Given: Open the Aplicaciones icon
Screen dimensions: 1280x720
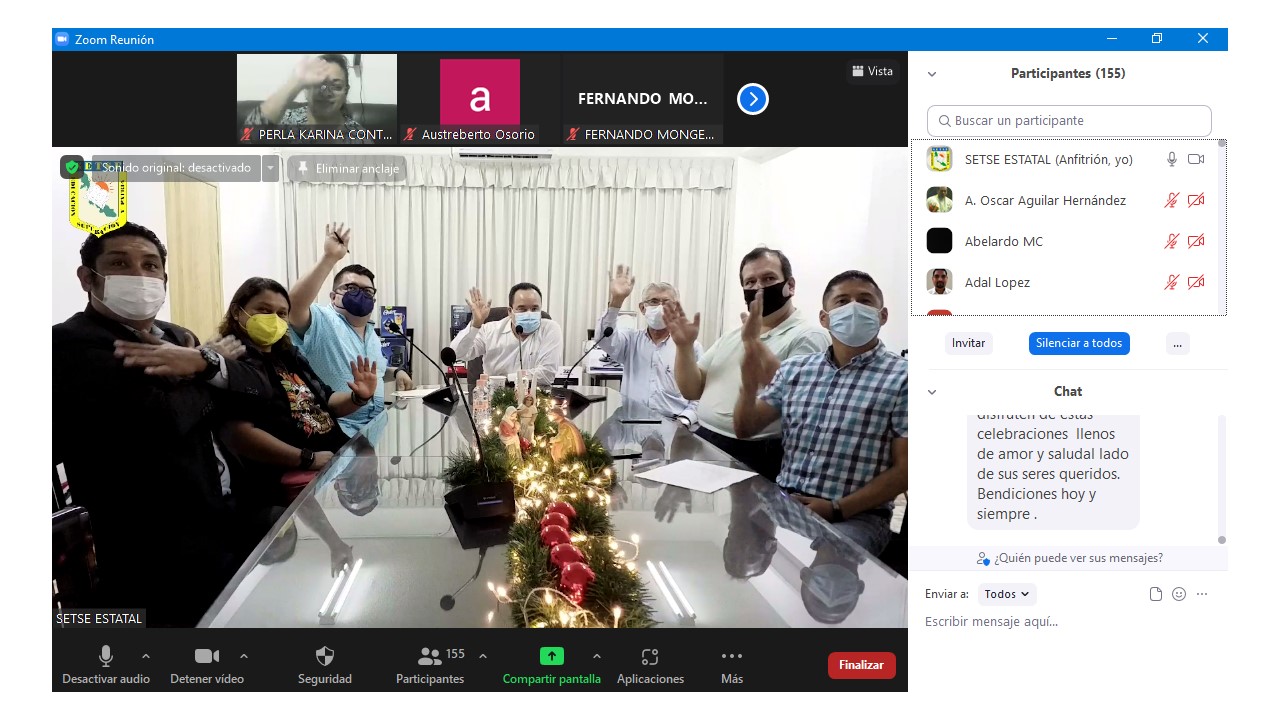Looking at the screenshot, I should [x=650, y=656].
